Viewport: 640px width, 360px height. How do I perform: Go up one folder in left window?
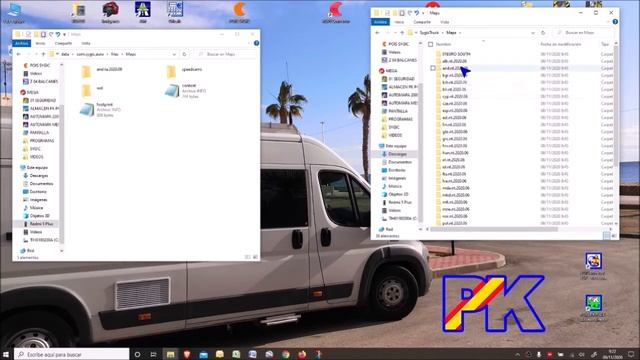click(x=43, y=54)
